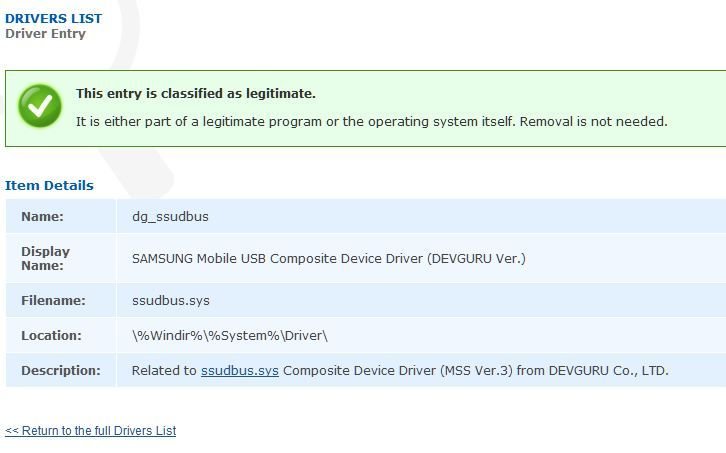Click the Display Name: row label
Screen dimensions: 726x453
(x=45, y=258)
